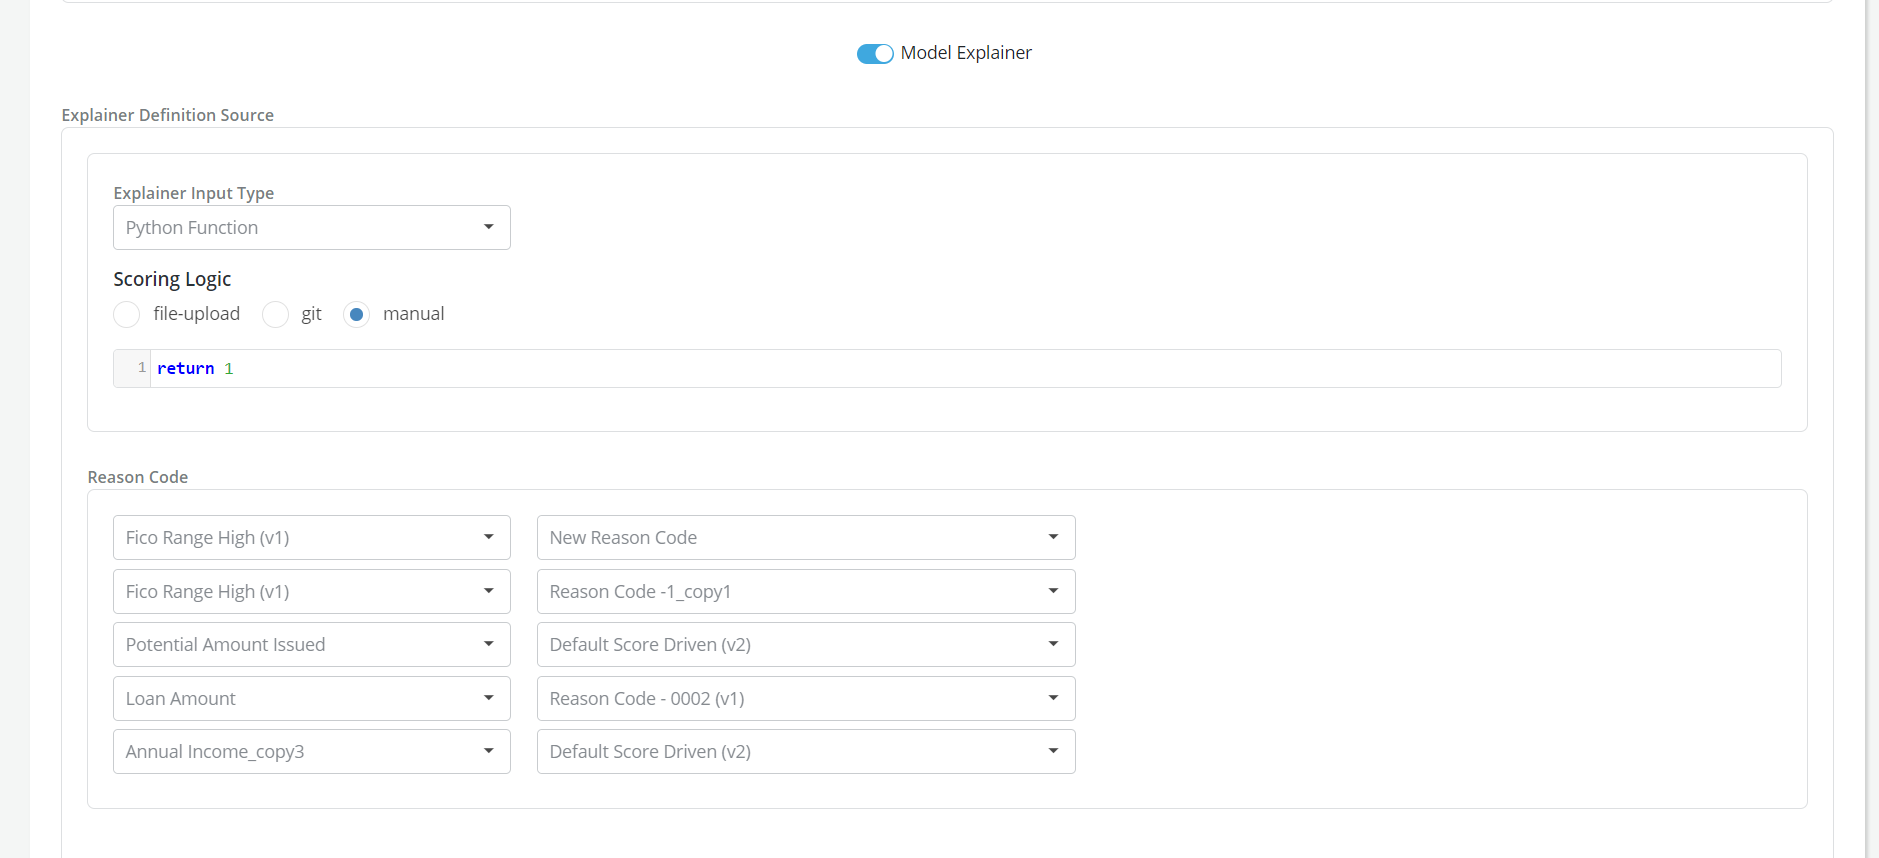This screenshot has width=1879, height=858.
Task: Expand the Loan Amount dropdown
Action: [311, 699]
